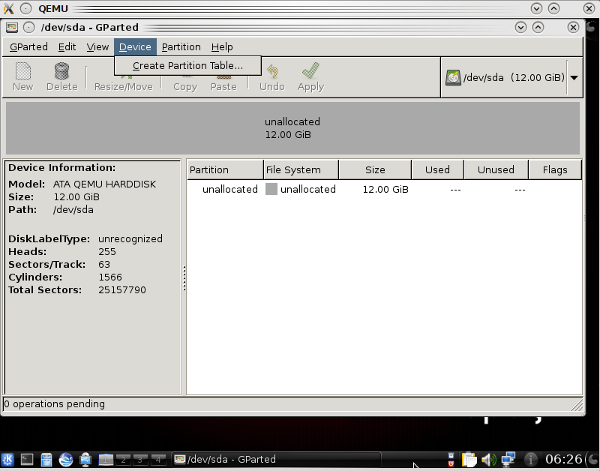
Task: Open the clipboard (Klipper) tray icon
Action: [469, 459]
